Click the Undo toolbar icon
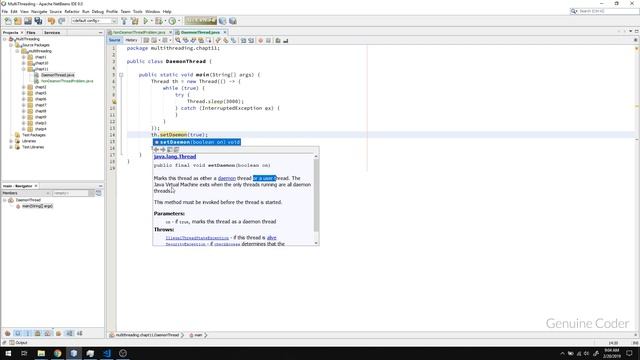 [51, 21]
